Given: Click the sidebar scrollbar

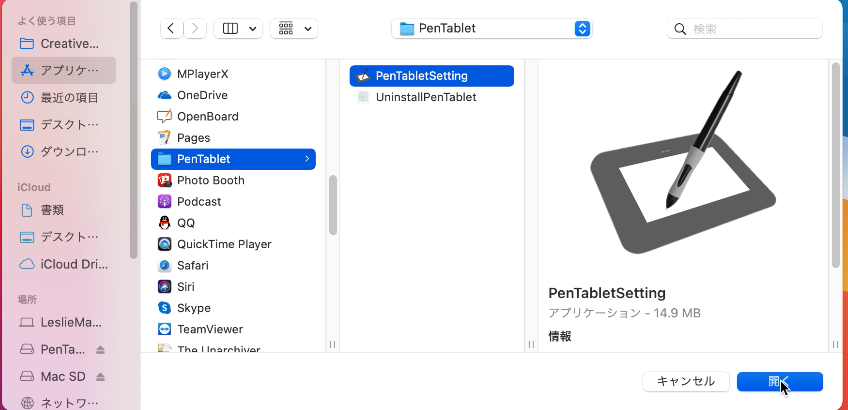Looking at the screenshot, I should coord(134,130).
